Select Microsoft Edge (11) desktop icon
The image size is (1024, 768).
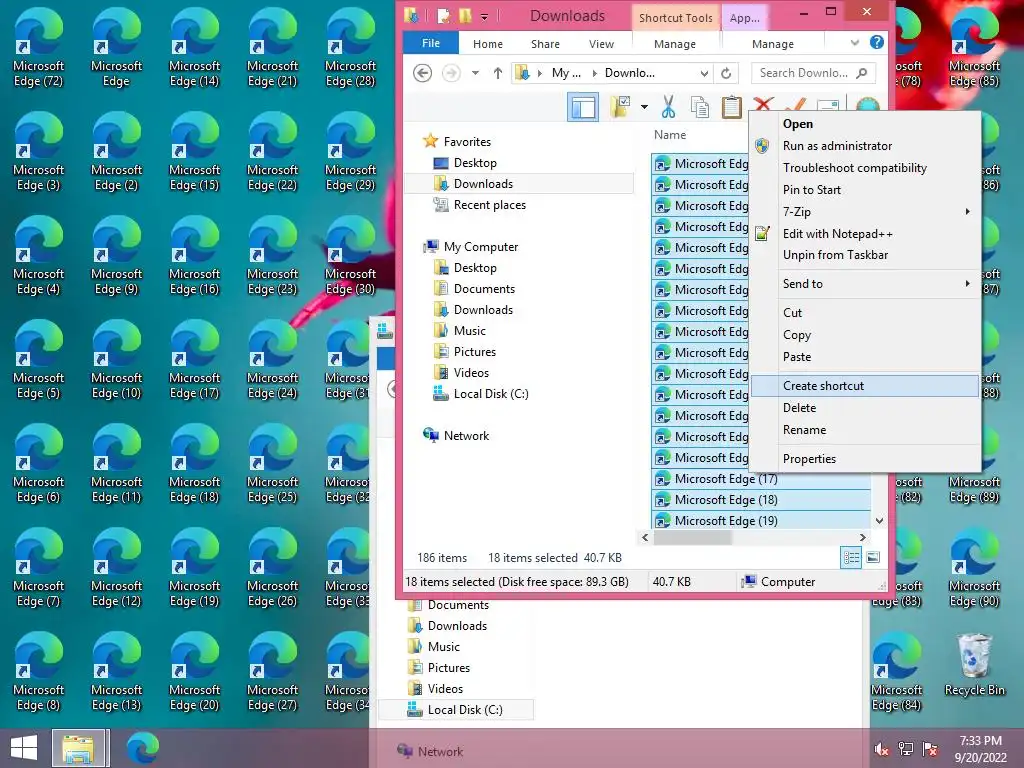pyautogui.click(x=116, y=464)
